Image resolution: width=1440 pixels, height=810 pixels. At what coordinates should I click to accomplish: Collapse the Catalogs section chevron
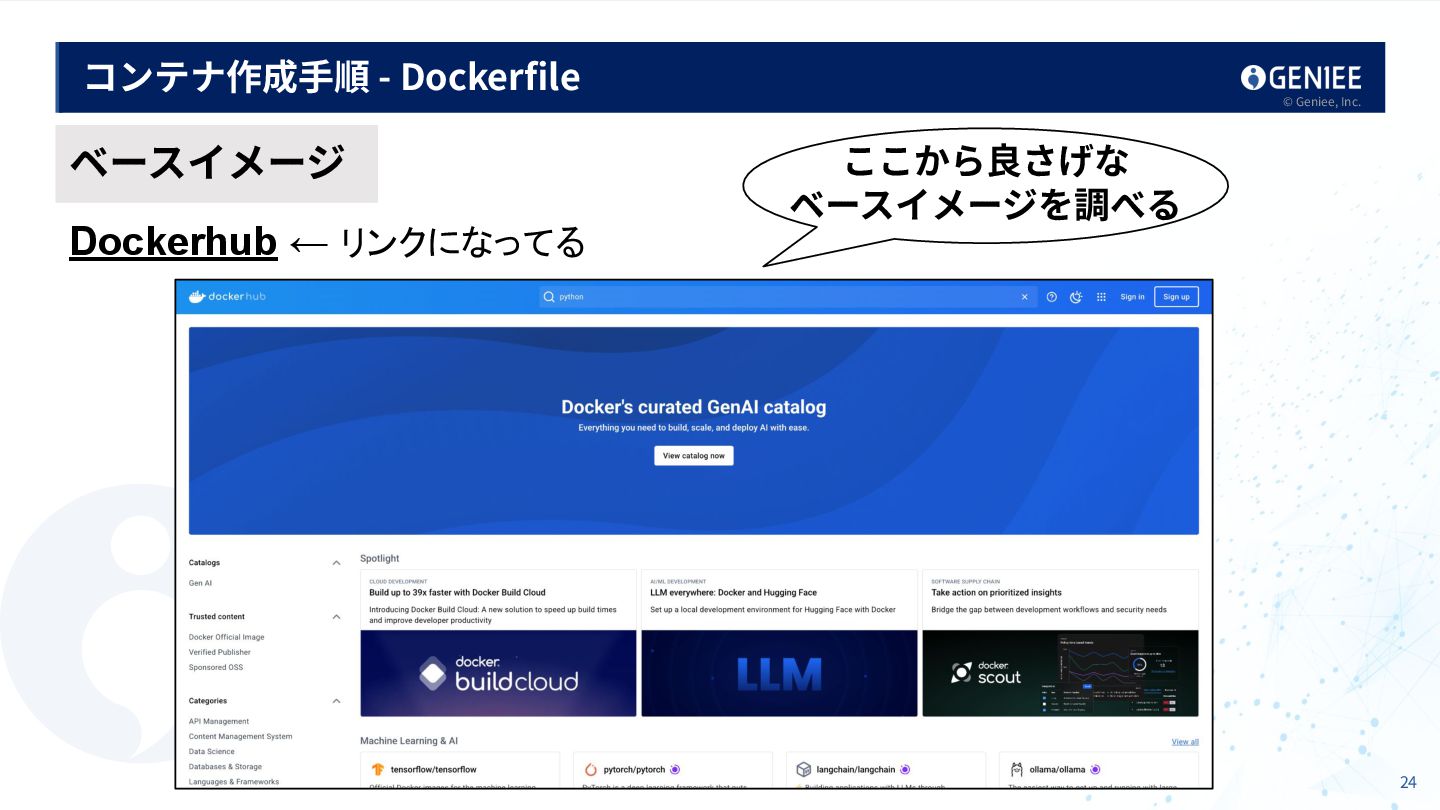coord(336,563)
